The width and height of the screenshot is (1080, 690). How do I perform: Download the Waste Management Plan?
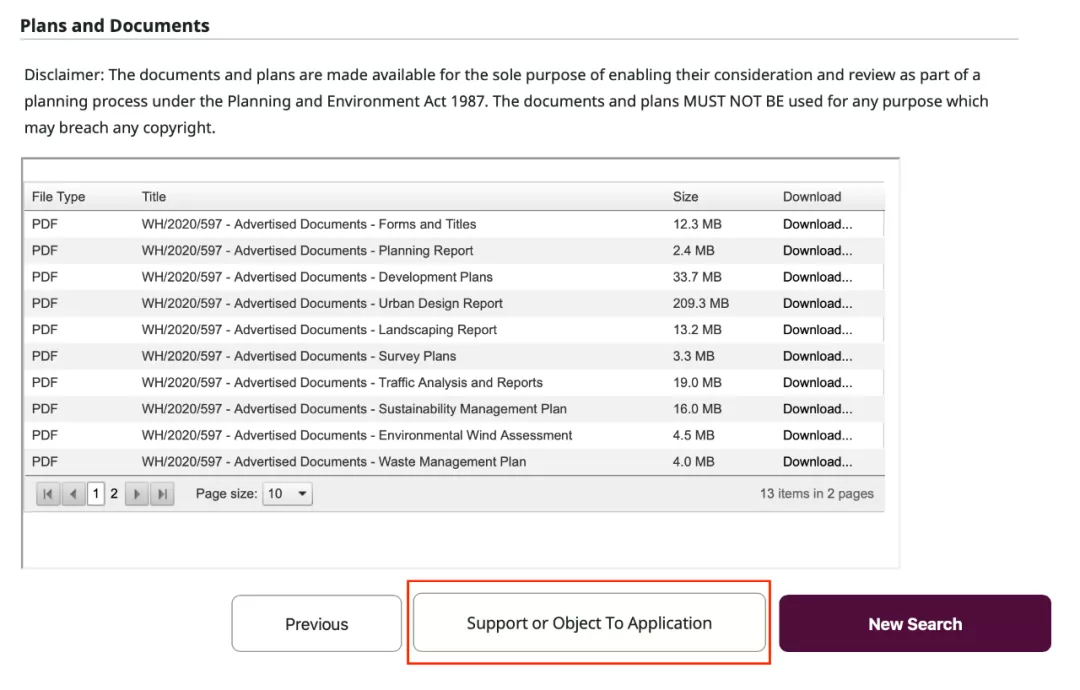point(817,462)
